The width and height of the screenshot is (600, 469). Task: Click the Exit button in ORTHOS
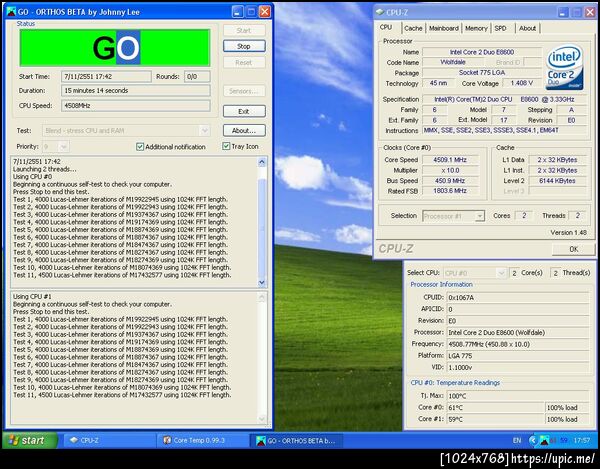coord(244,111)
